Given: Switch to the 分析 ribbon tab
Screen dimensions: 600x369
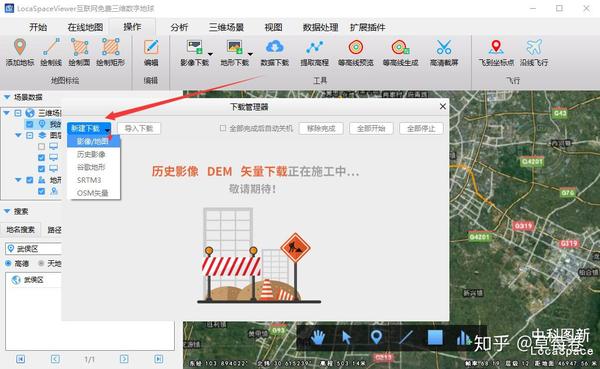Looking at the screenshot, I should pyautogui.click(x=179, y=27).
